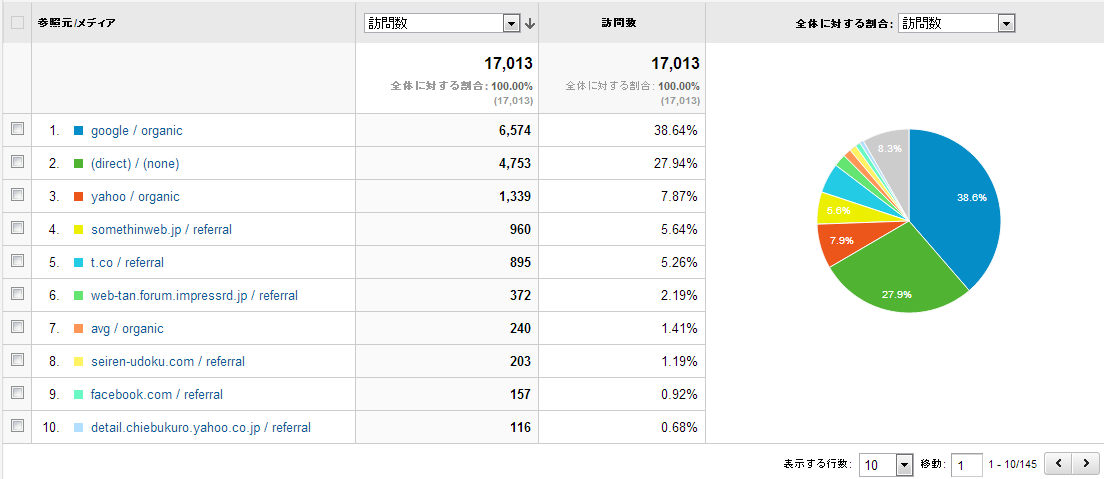Click the green slice of pie chart
The width and height of the screenshot is (1104, 479).
click(x=890, y=280)
